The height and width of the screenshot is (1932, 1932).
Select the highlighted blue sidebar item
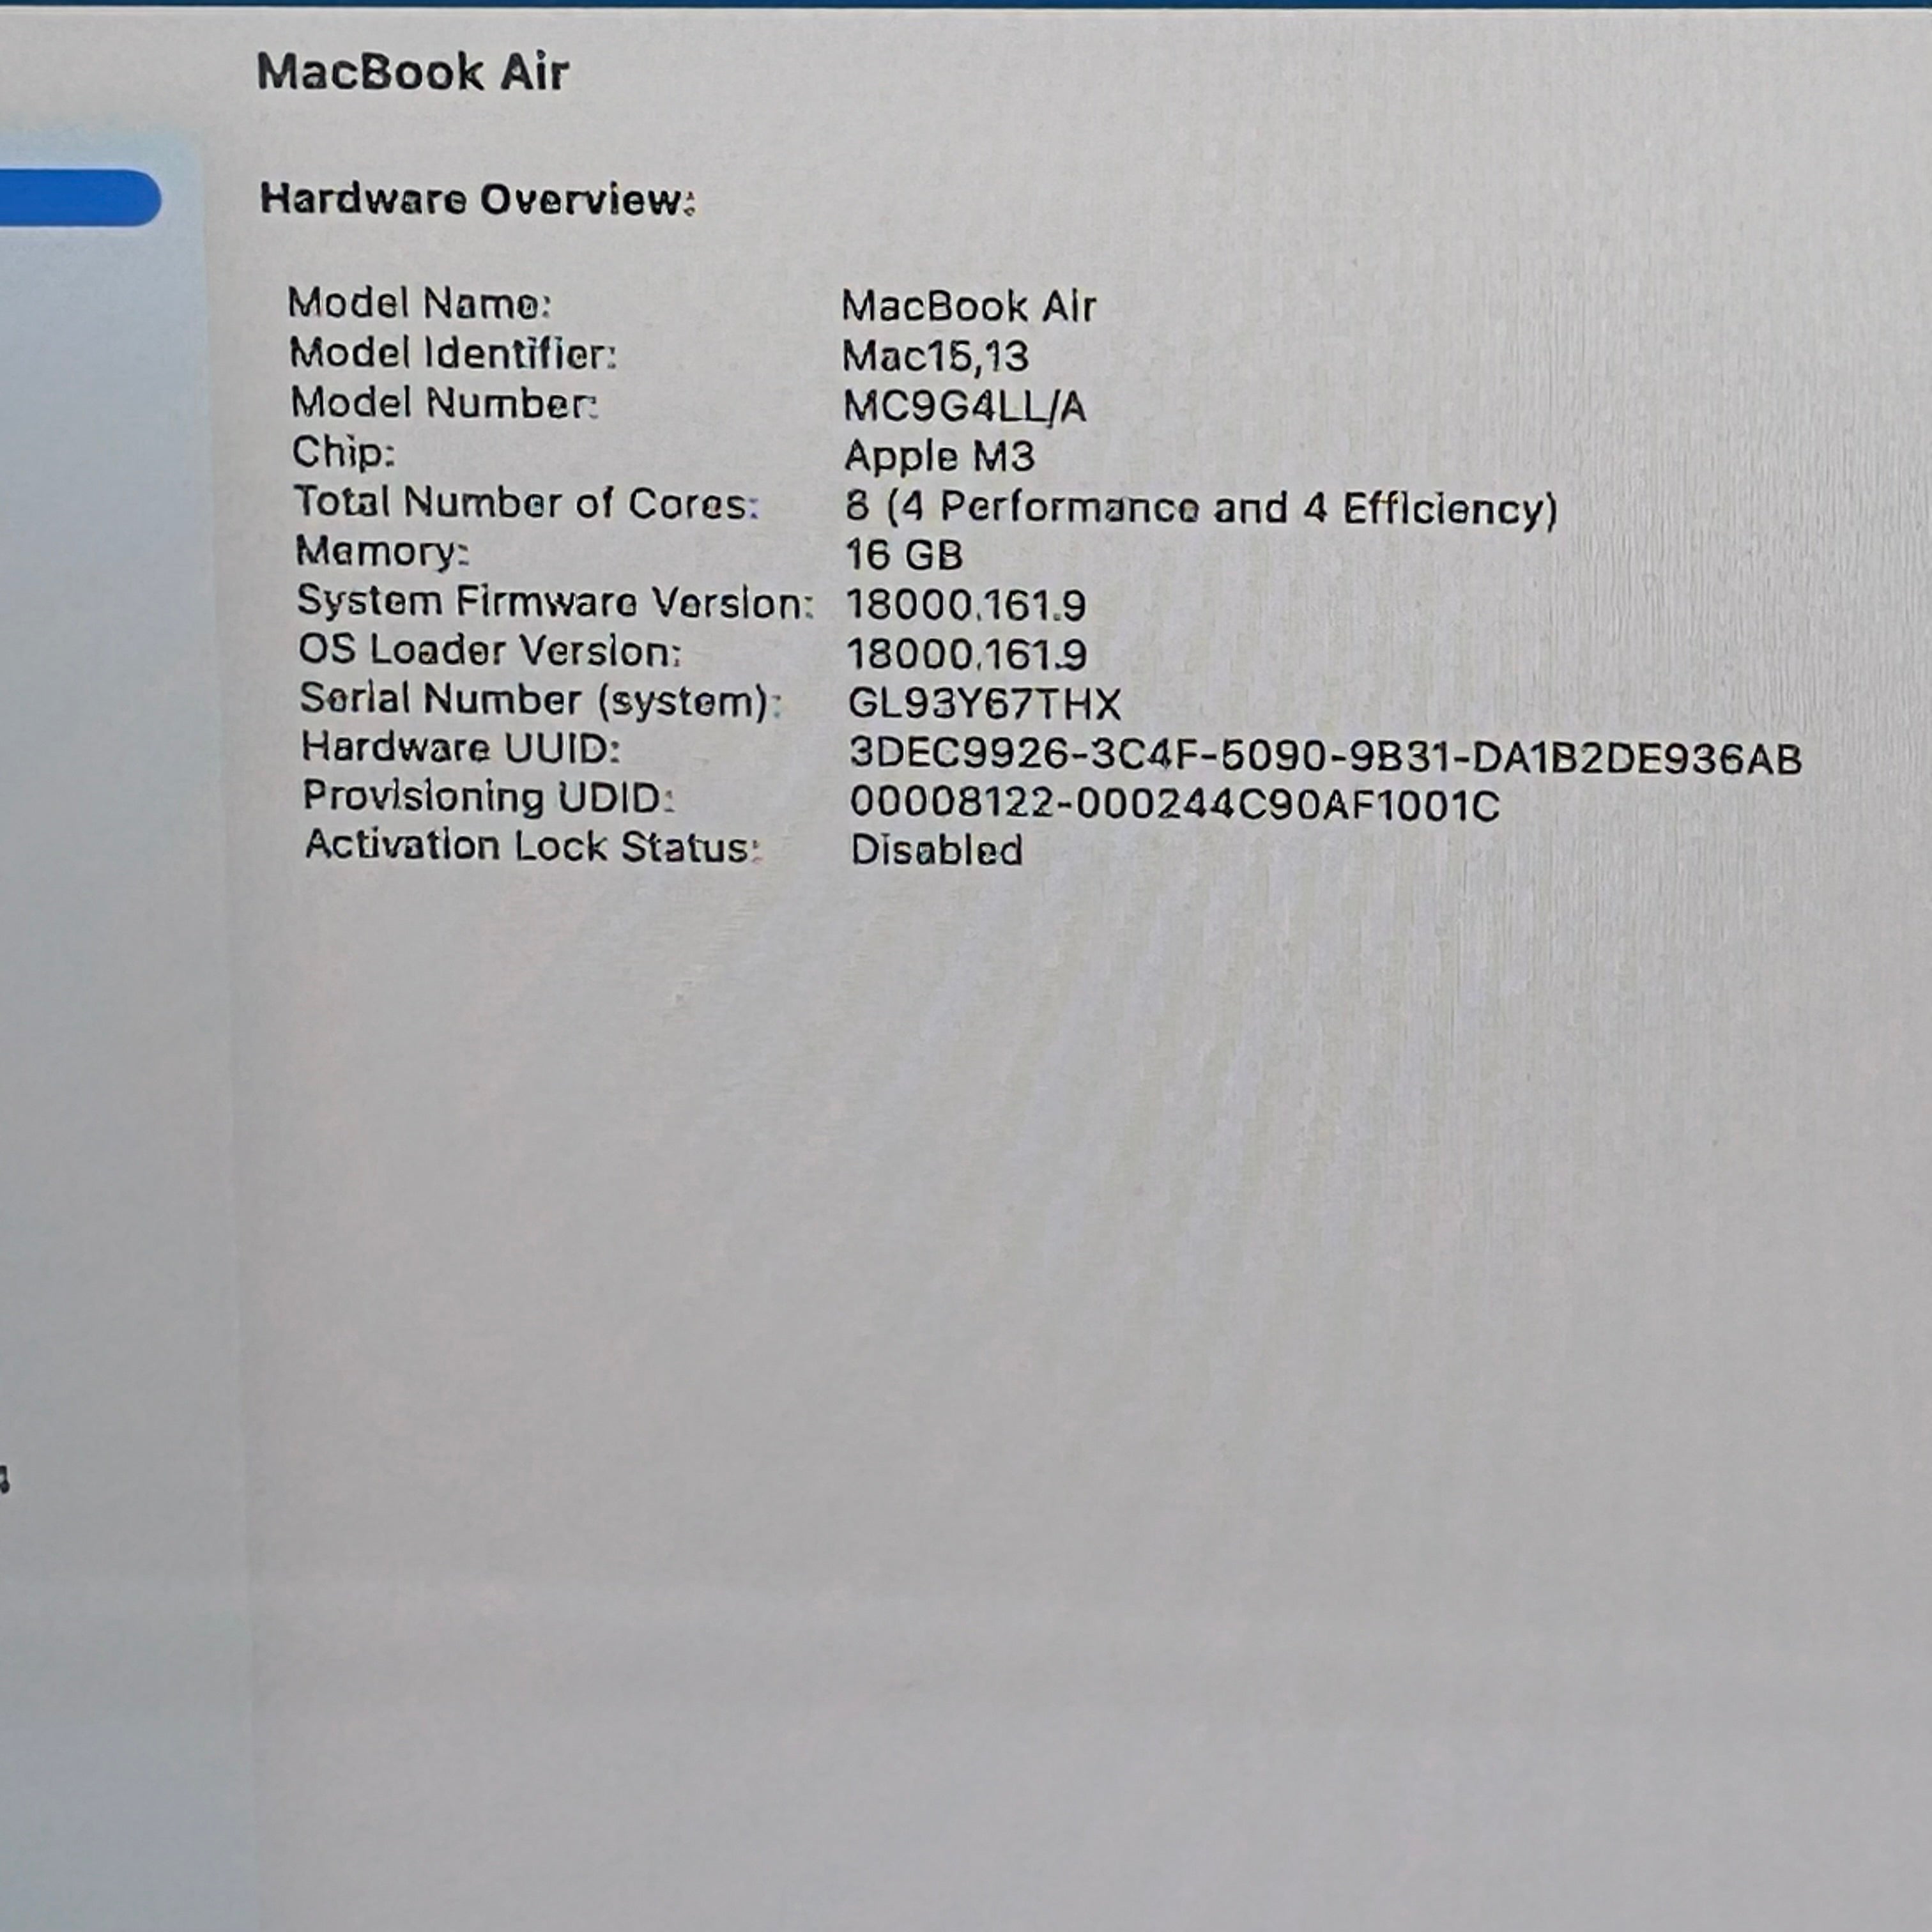pyautogui.click(x=80, y=198)
